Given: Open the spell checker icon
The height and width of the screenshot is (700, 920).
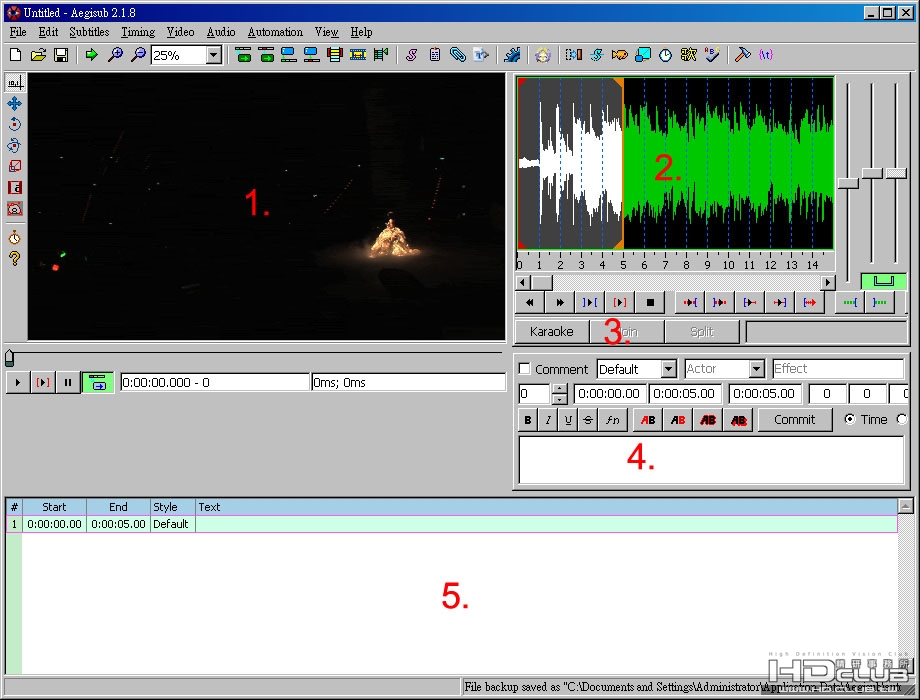Looking at the screenshot, I should (712, 55).
